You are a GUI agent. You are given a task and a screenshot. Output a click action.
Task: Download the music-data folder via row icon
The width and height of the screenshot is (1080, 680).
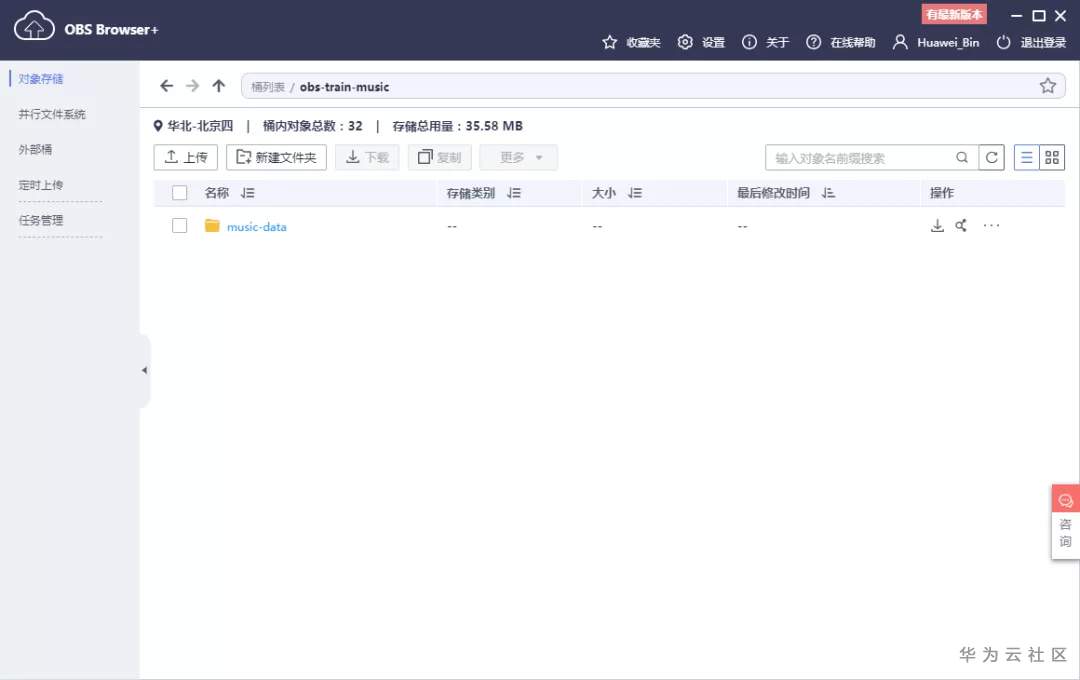point(937,225)
